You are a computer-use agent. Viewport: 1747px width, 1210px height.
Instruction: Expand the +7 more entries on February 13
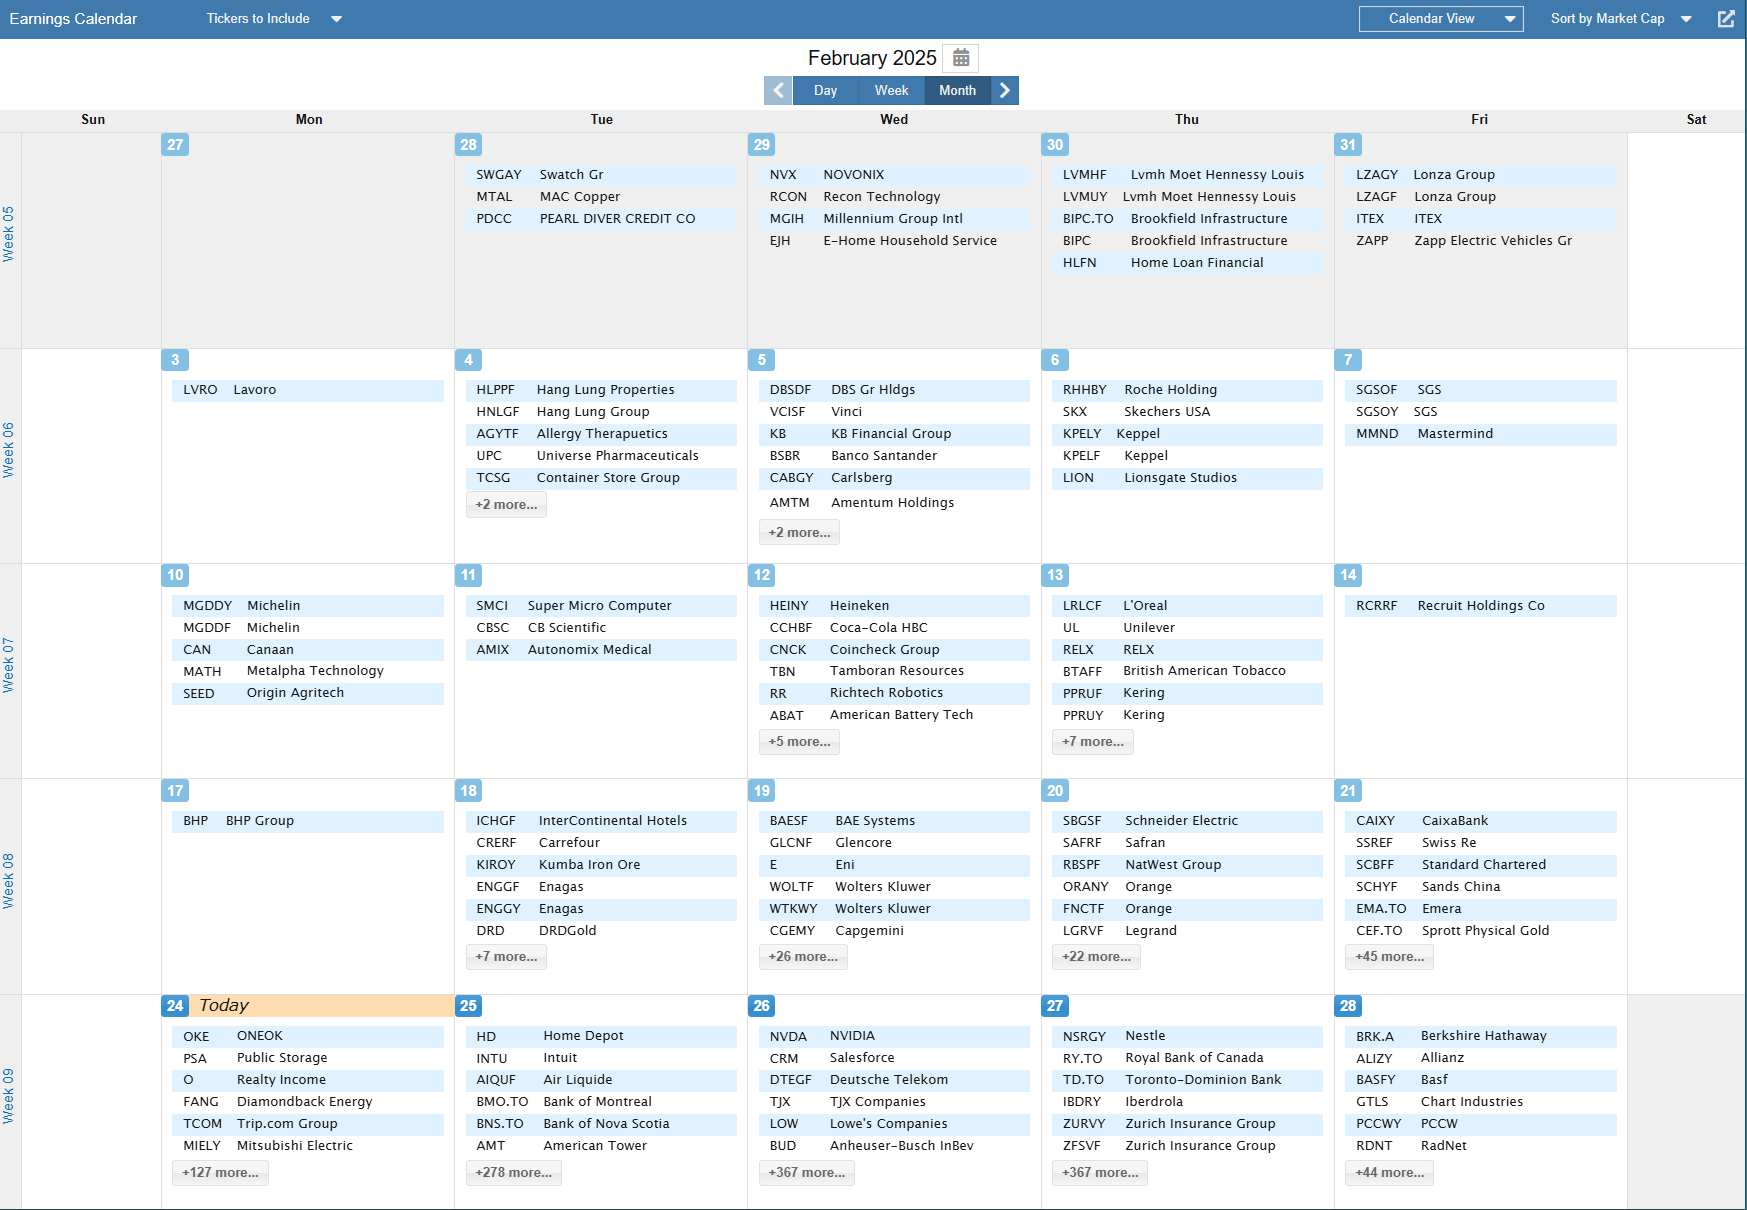tap(1092, 741)
